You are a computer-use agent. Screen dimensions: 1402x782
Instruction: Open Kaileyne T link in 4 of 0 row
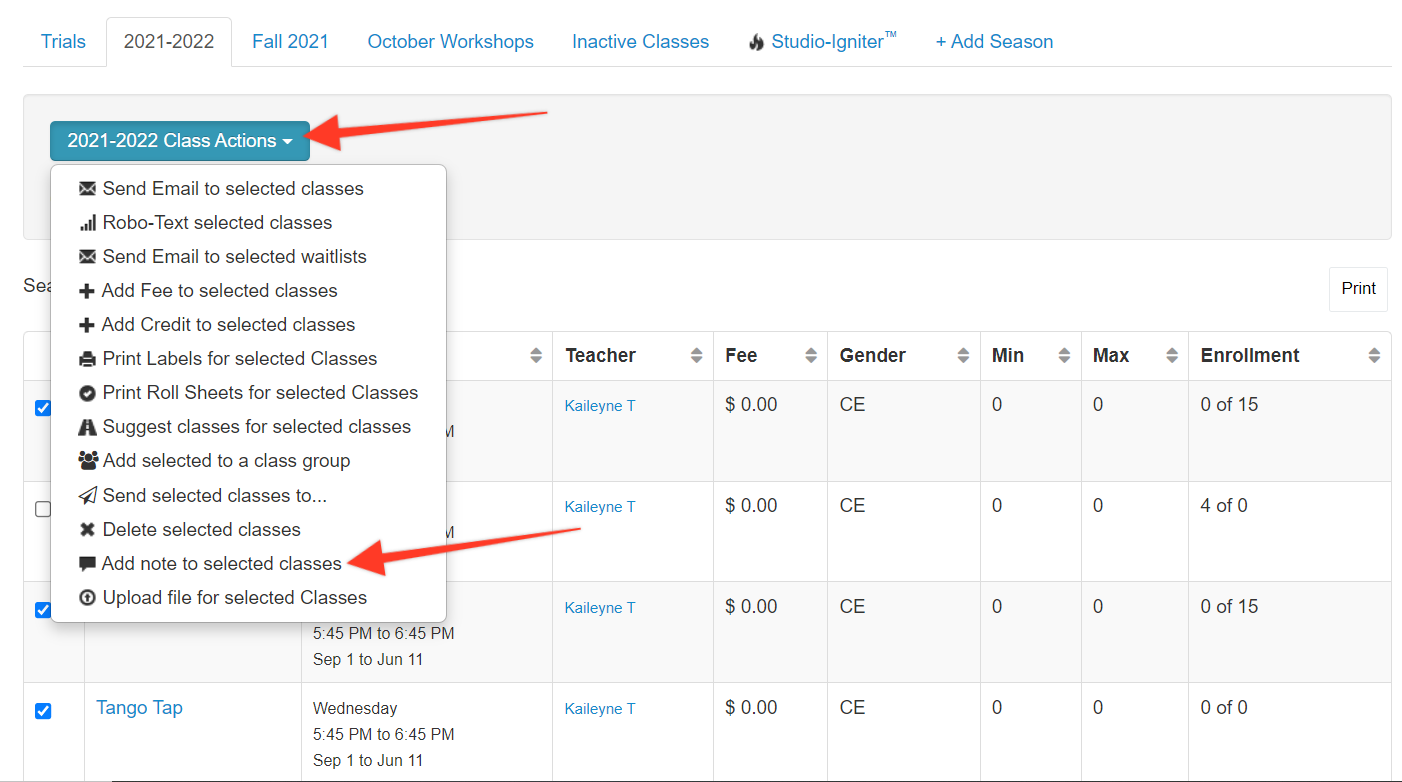click(x=600, y=507)
